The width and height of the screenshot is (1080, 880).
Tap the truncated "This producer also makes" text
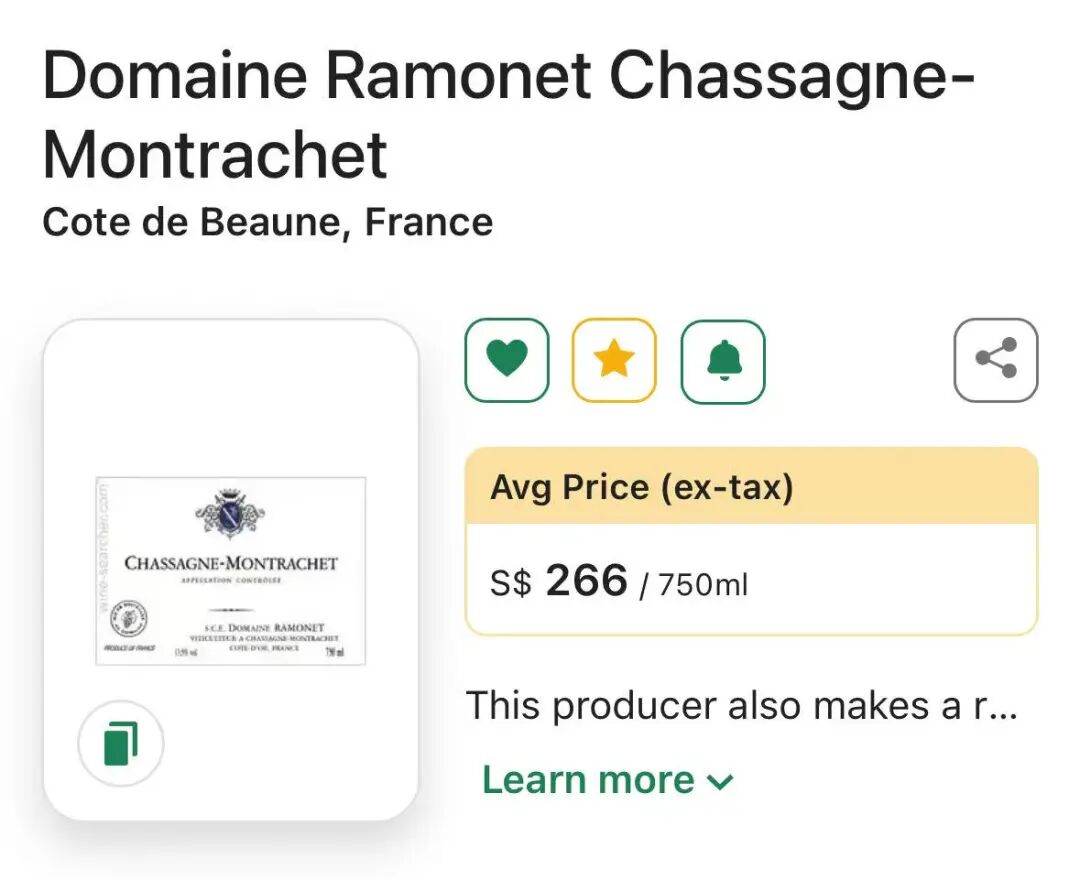(741, 706)
